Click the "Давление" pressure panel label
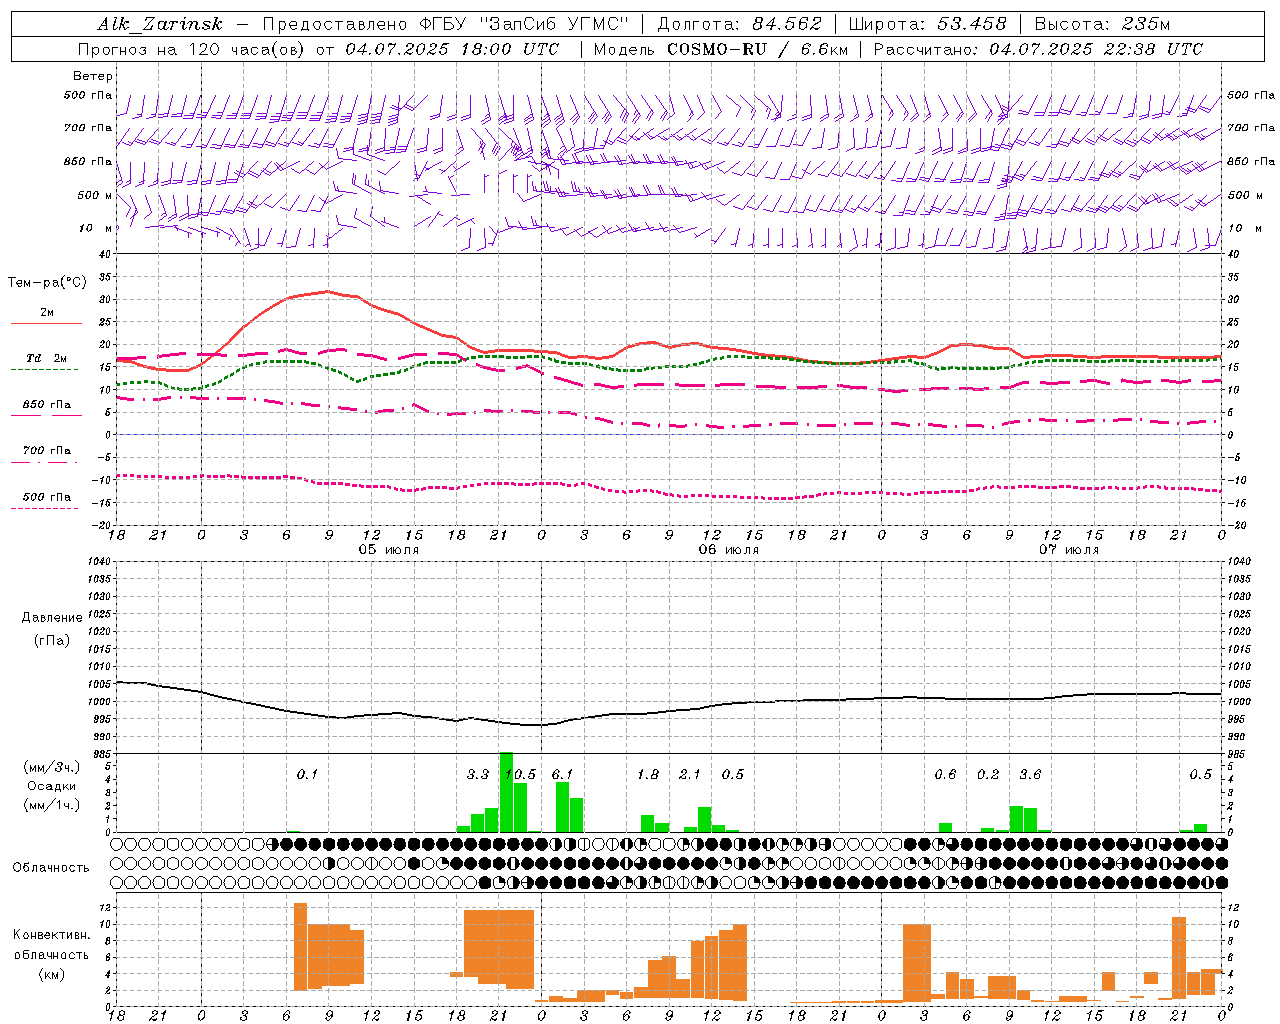Viewport: 1280px width, 1024px height. (x=51, y=618)
